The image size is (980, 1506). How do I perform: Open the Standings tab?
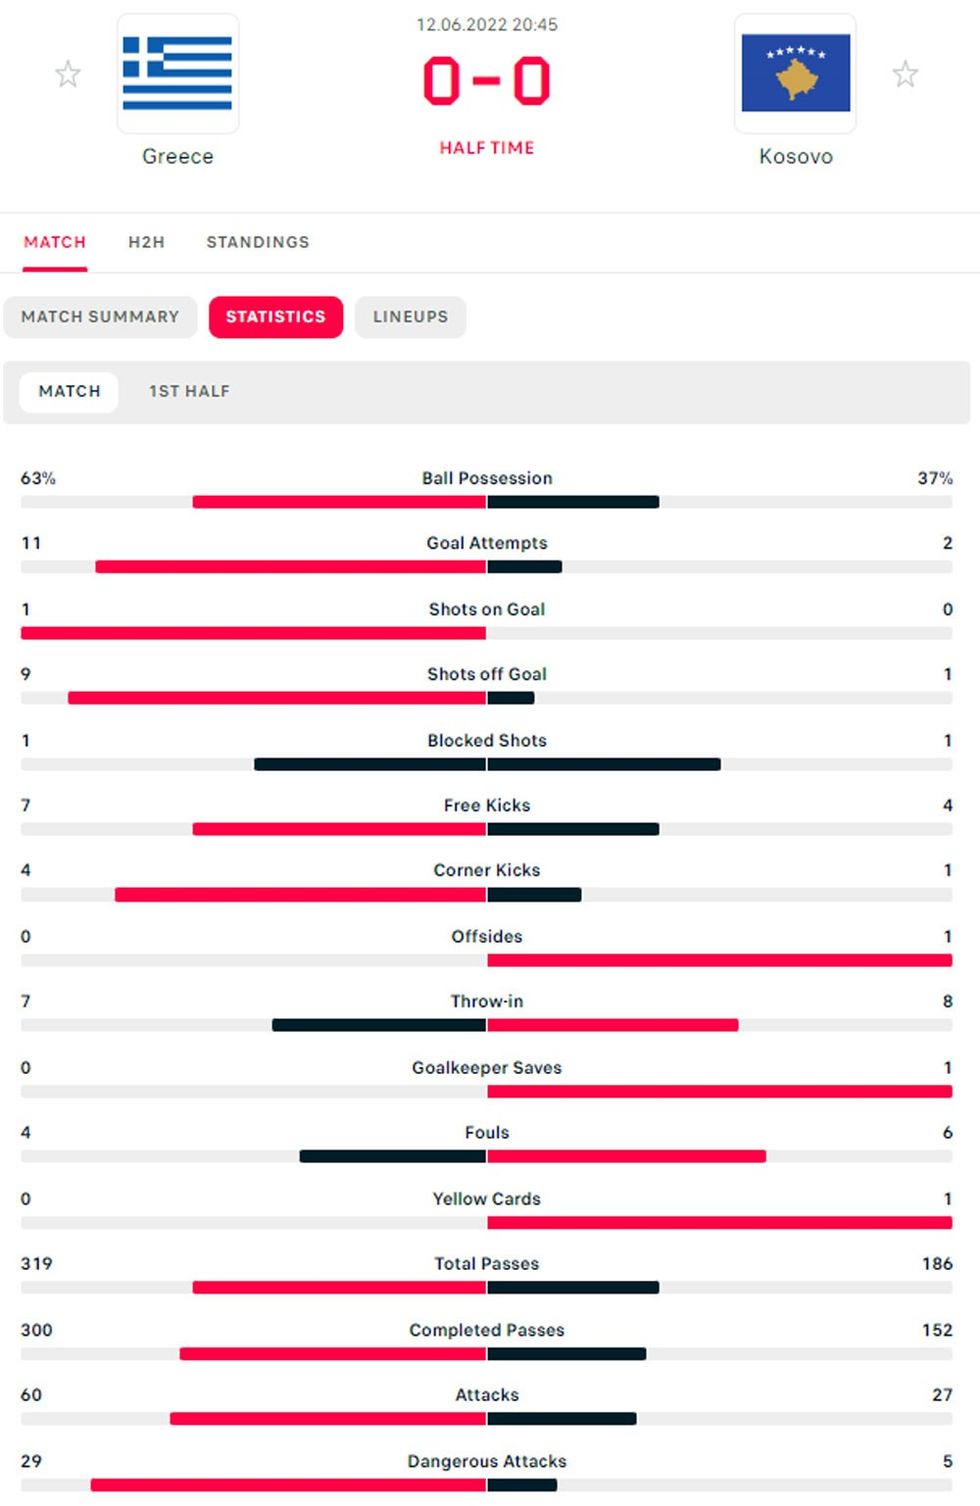click(258, 242)
